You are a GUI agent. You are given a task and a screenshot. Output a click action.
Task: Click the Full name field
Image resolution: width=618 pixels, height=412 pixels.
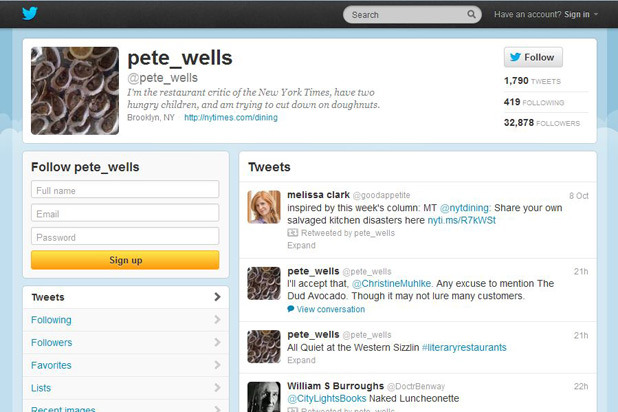pyautogui.click(x=125, y=190)
